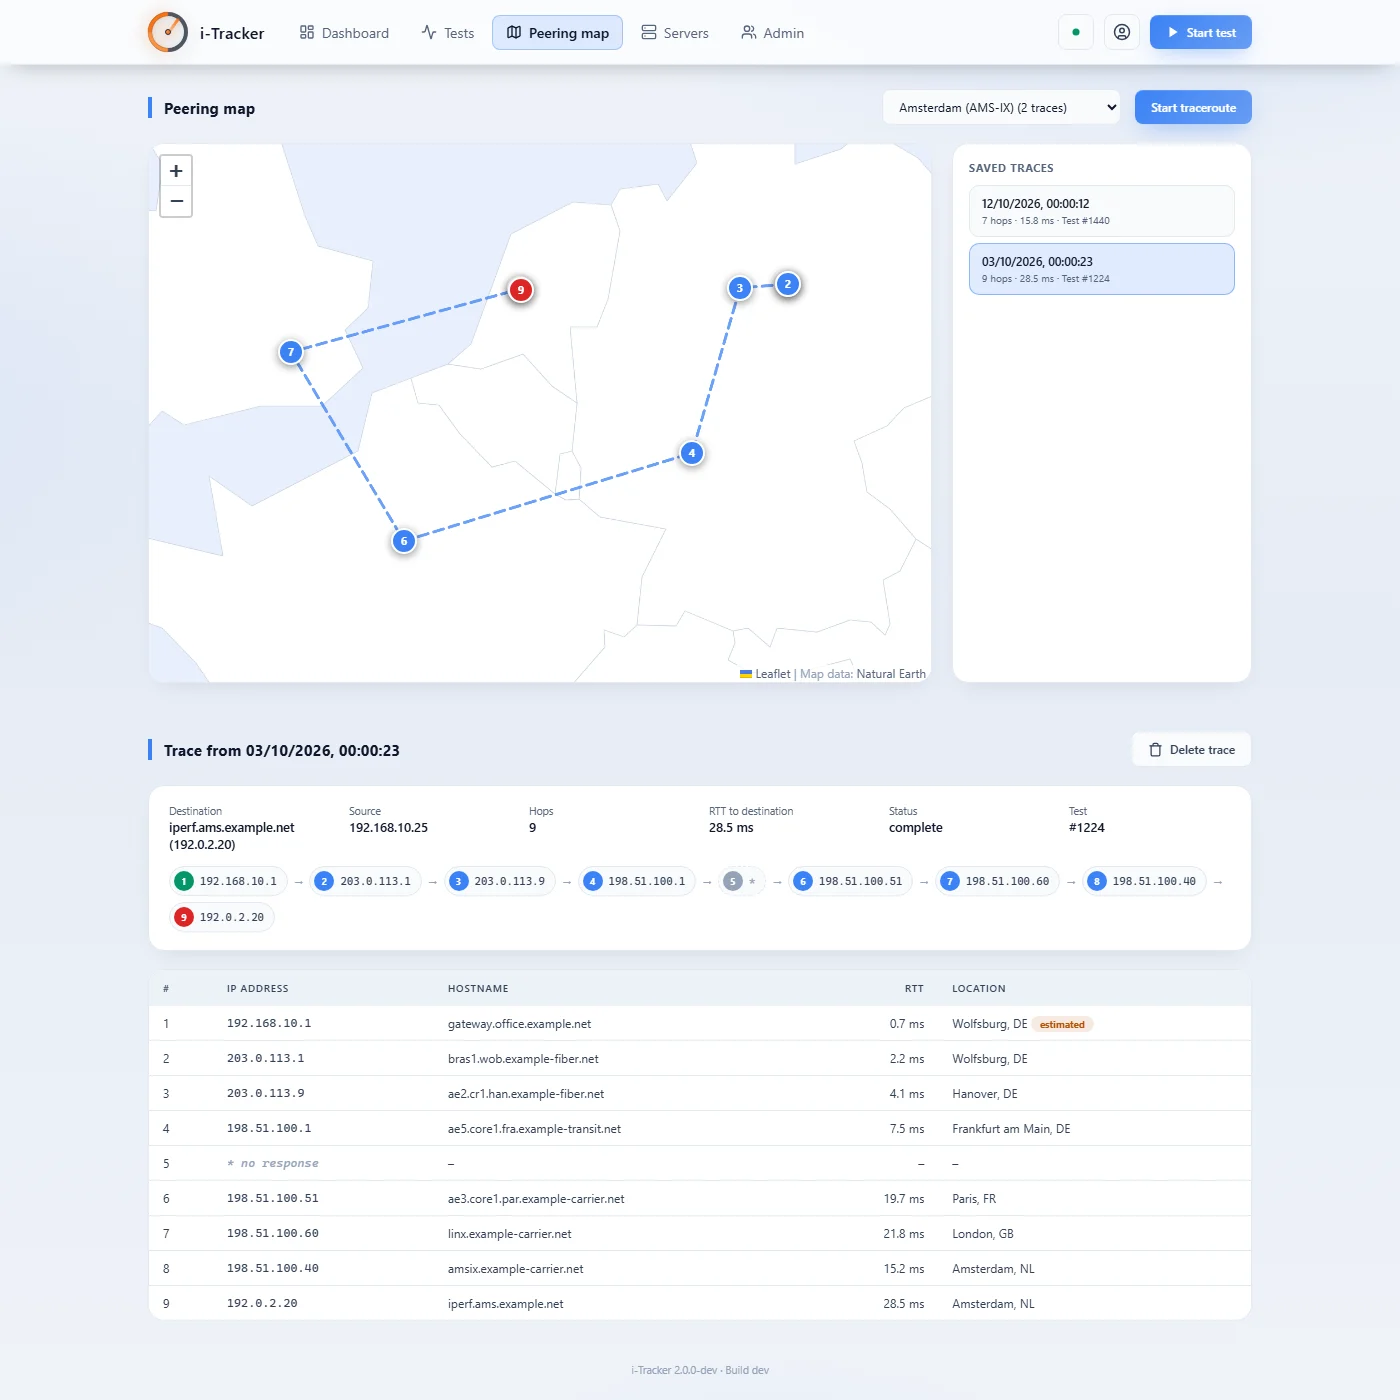Click the green status indicator dot
The width and height of the screenshot is (1400, 1400).
tap(1076, 32)
